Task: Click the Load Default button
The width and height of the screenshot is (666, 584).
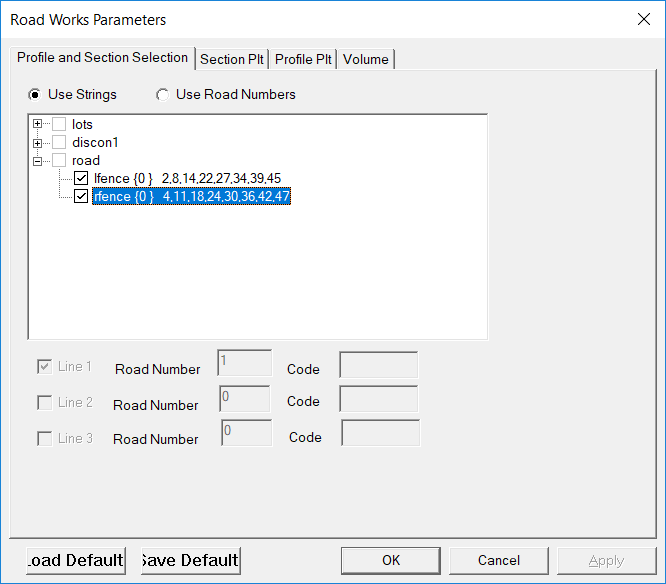Action: [x=76, y=560]
